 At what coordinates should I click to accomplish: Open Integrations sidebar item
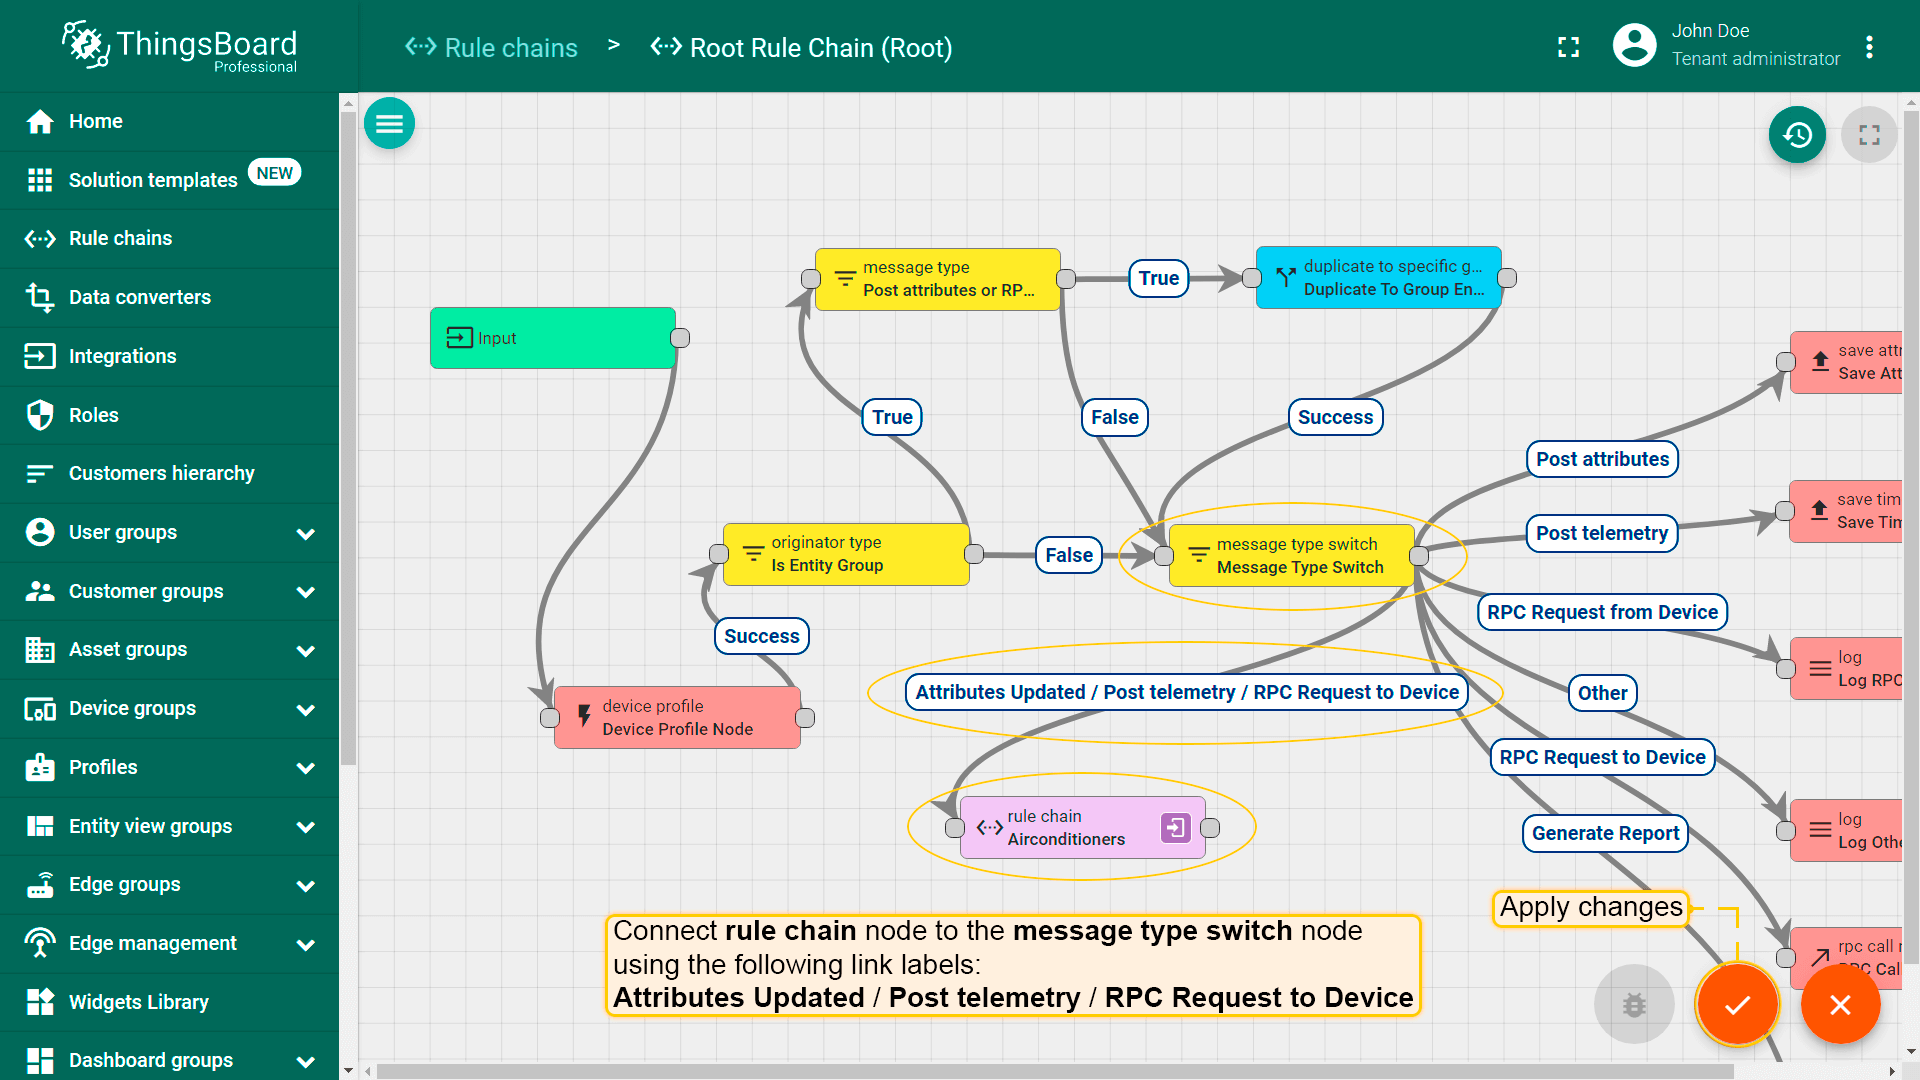(x=170, y=356)
